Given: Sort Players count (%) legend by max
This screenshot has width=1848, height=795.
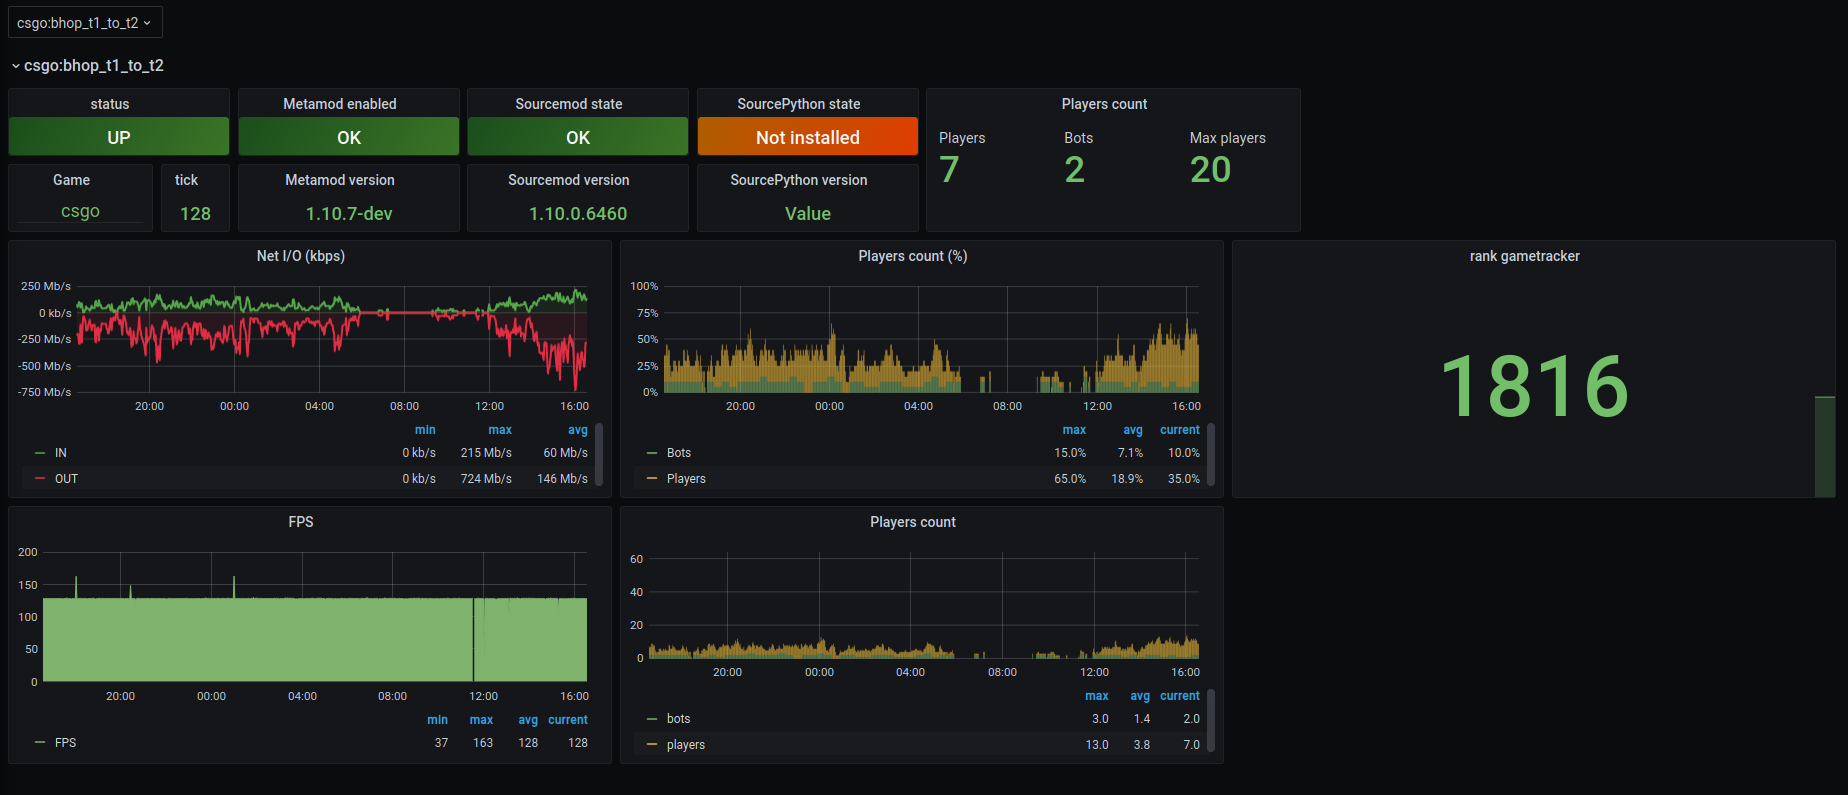Looking at the screenshot, I should coord(1074,430).
